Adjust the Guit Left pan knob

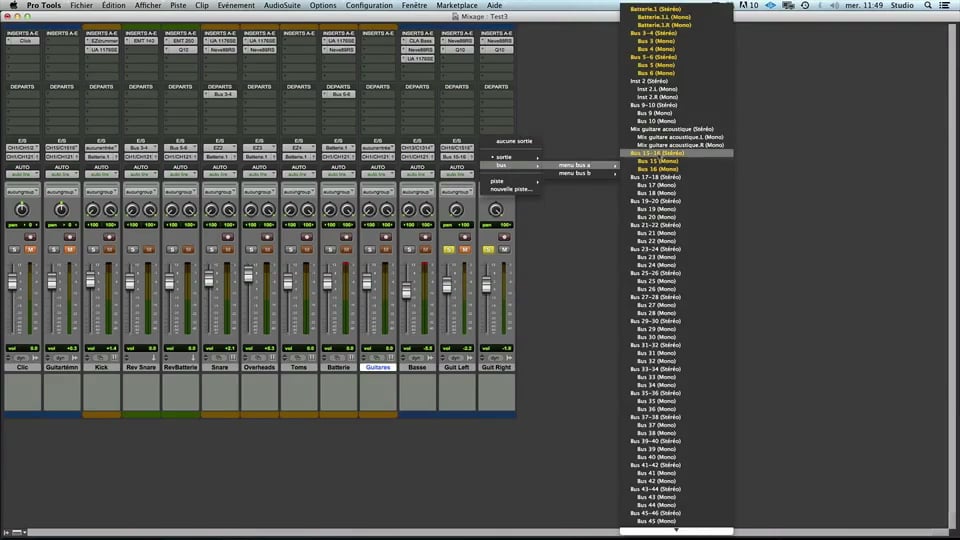coord(456,210)
